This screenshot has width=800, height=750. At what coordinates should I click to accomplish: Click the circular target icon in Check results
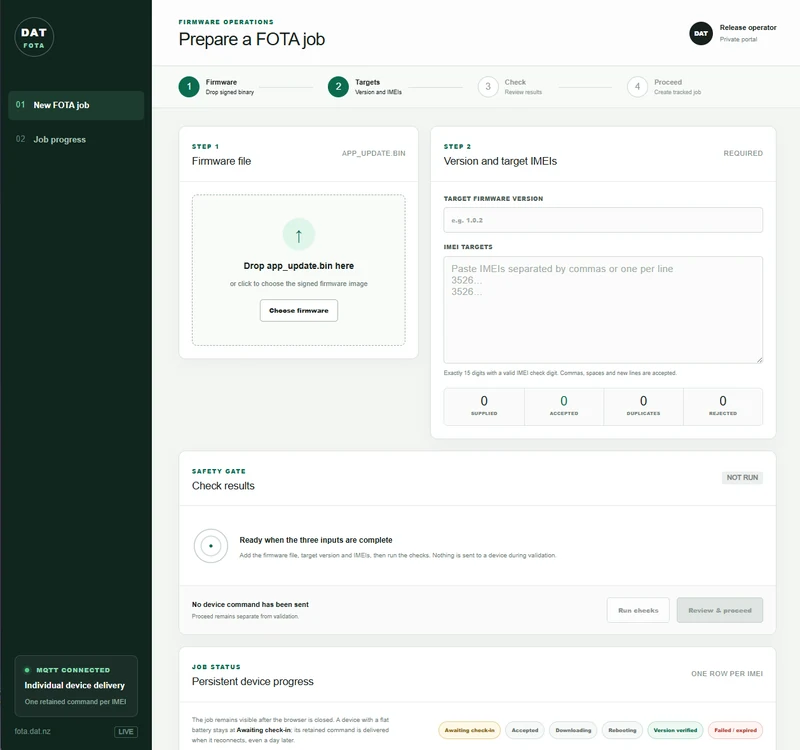click(x=211, y=546)
